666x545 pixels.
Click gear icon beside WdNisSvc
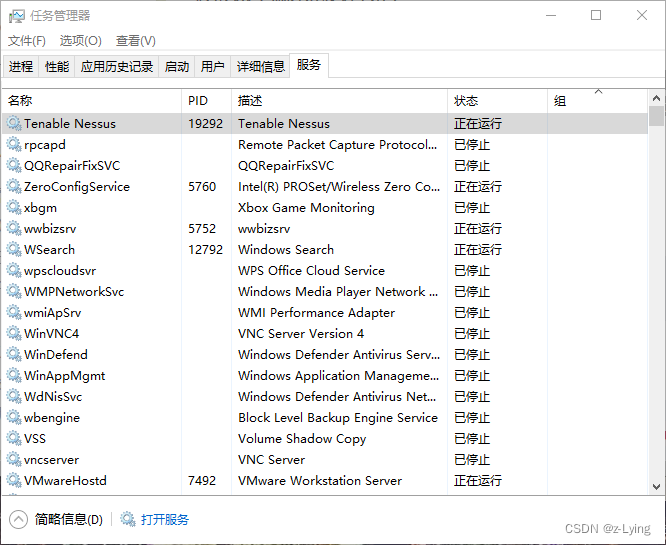click(14, 396)
